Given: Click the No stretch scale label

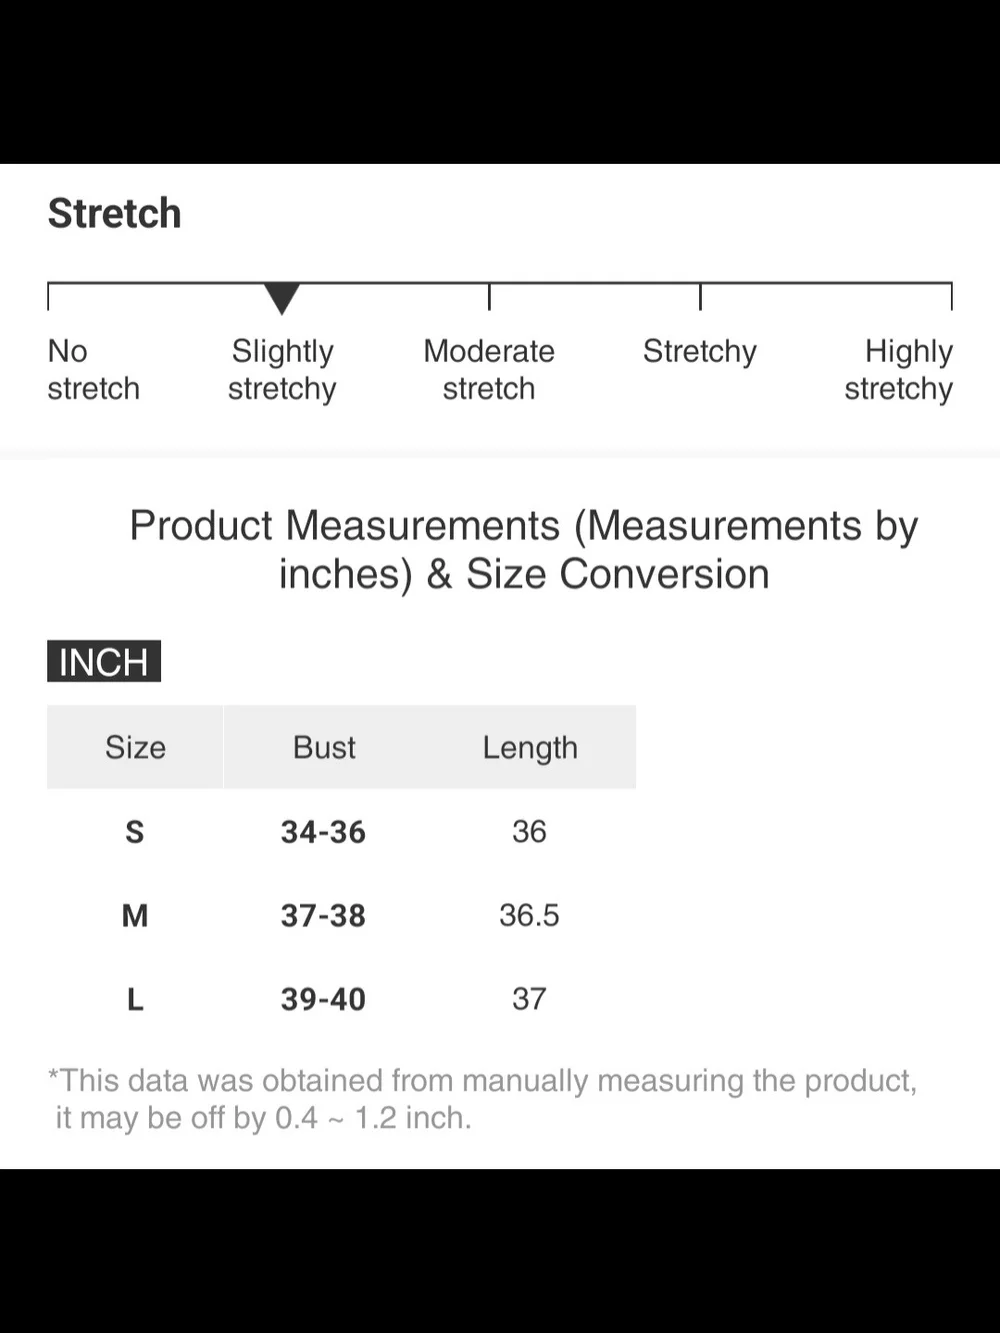Looking at the screenshot, I should [x=94, y=369].
